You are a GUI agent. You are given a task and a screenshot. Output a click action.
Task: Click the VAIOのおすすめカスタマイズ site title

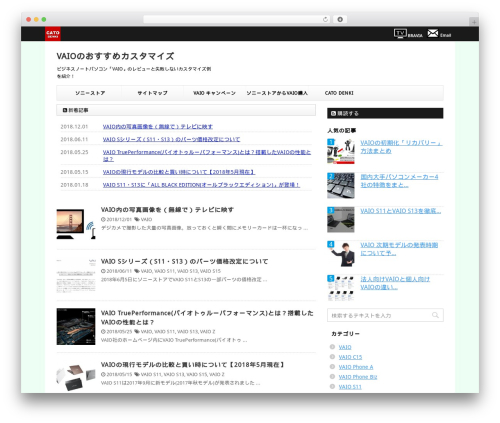tap(115, 56)
